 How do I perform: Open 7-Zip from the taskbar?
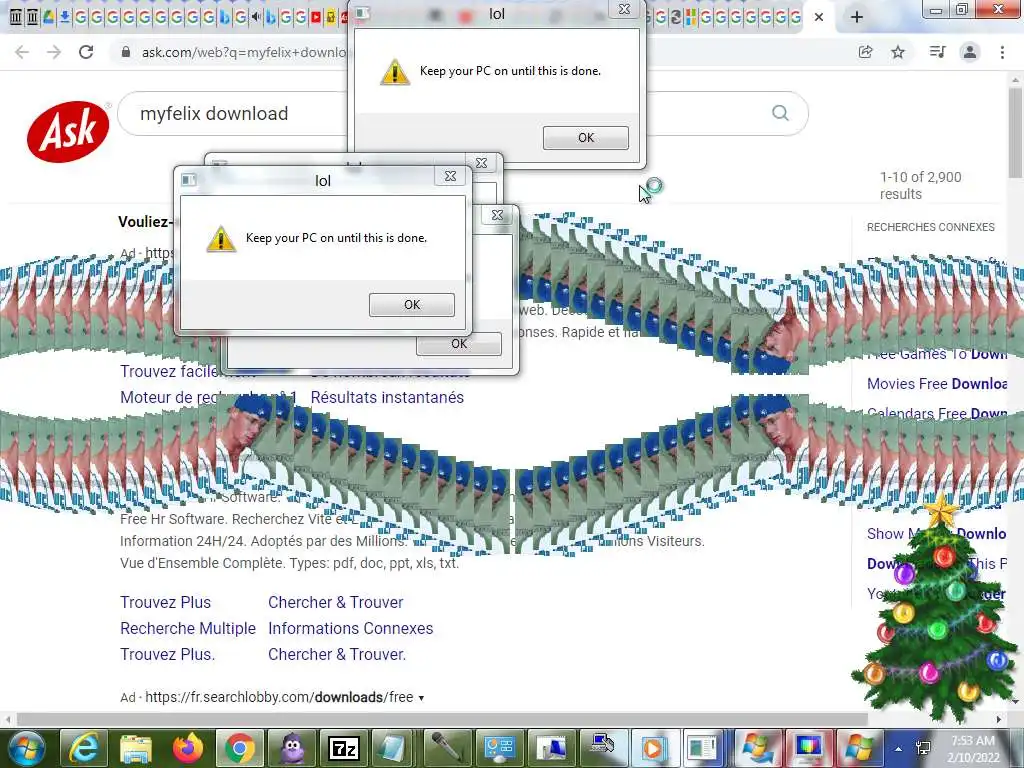[344, 748]
